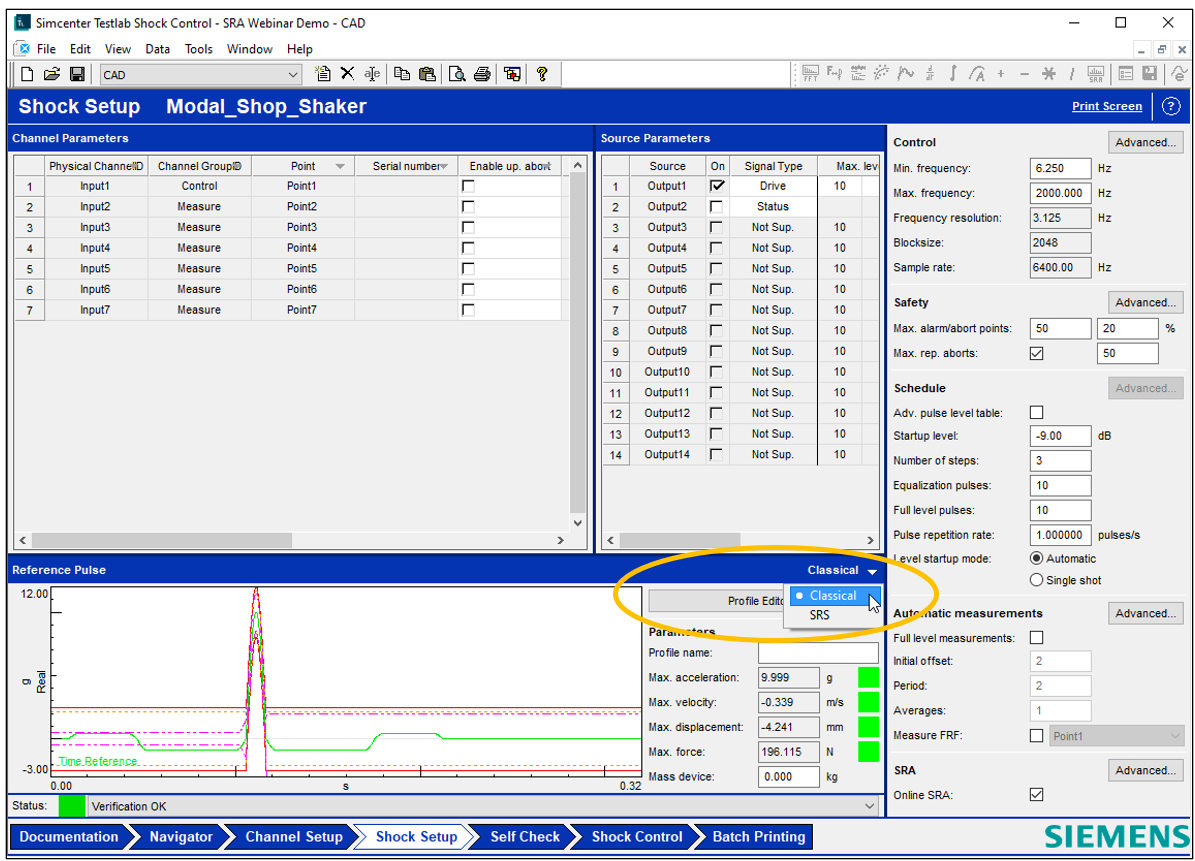
Task: Click the Paste clipboard icon
Action: point(427,74)
